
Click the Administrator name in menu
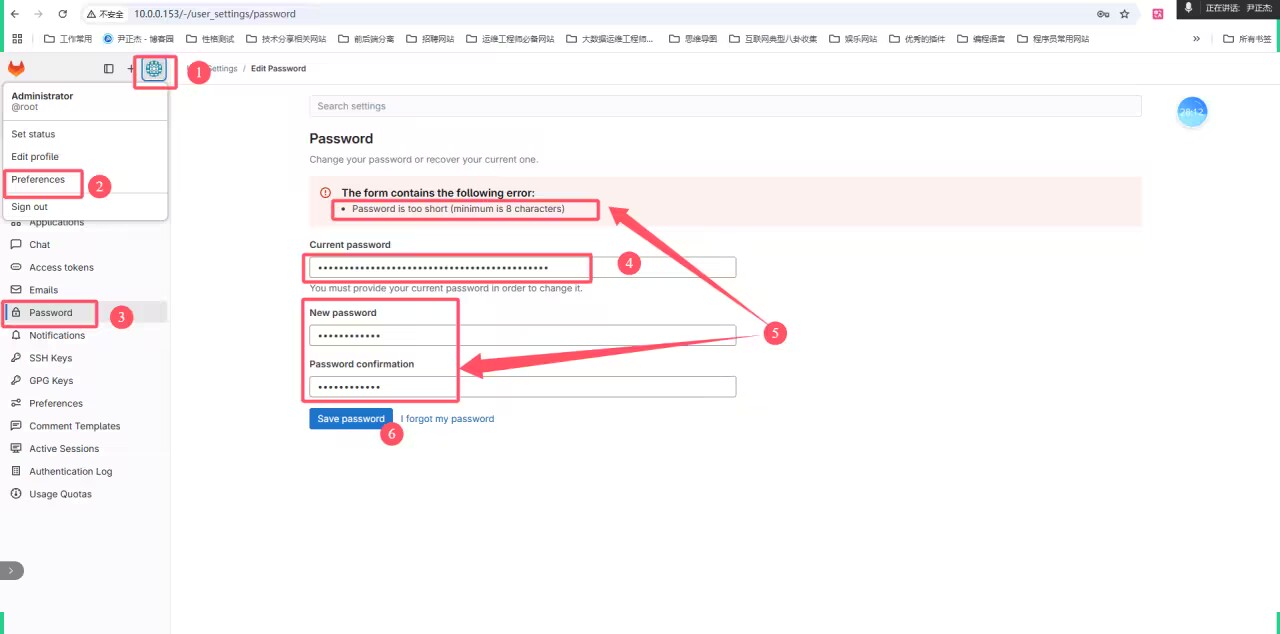click(x=42, y=96)
